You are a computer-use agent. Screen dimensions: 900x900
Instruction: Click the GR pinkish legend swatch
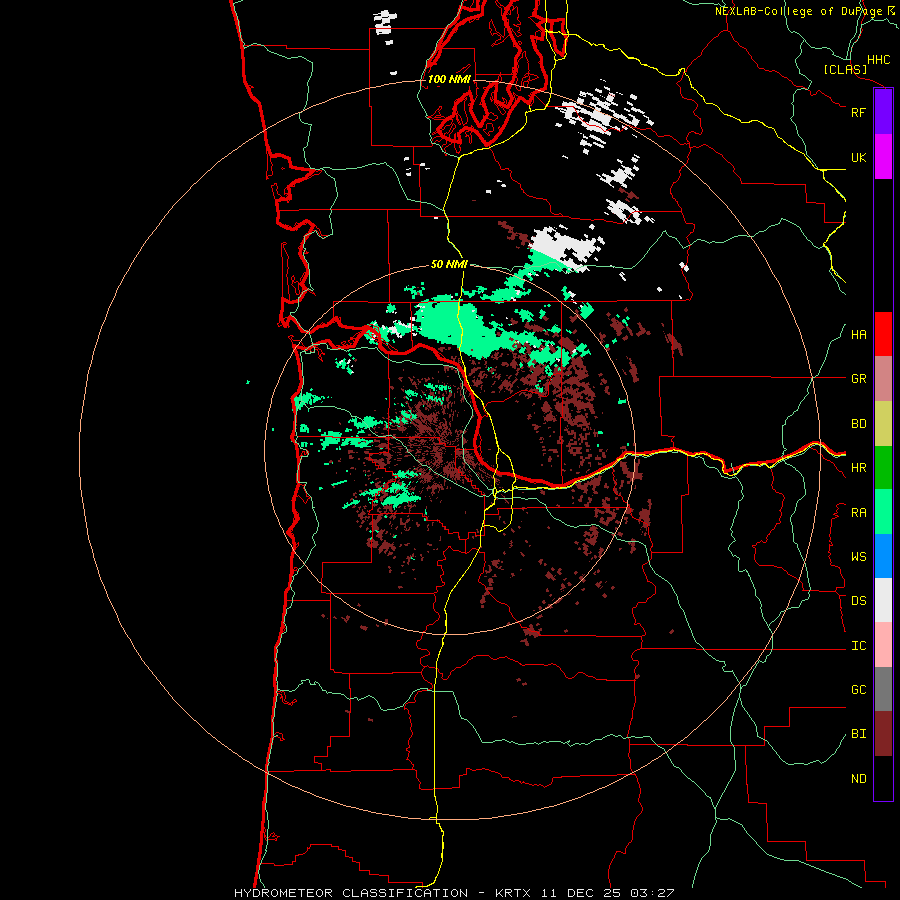pyautogui.click(x=883, y=379)
